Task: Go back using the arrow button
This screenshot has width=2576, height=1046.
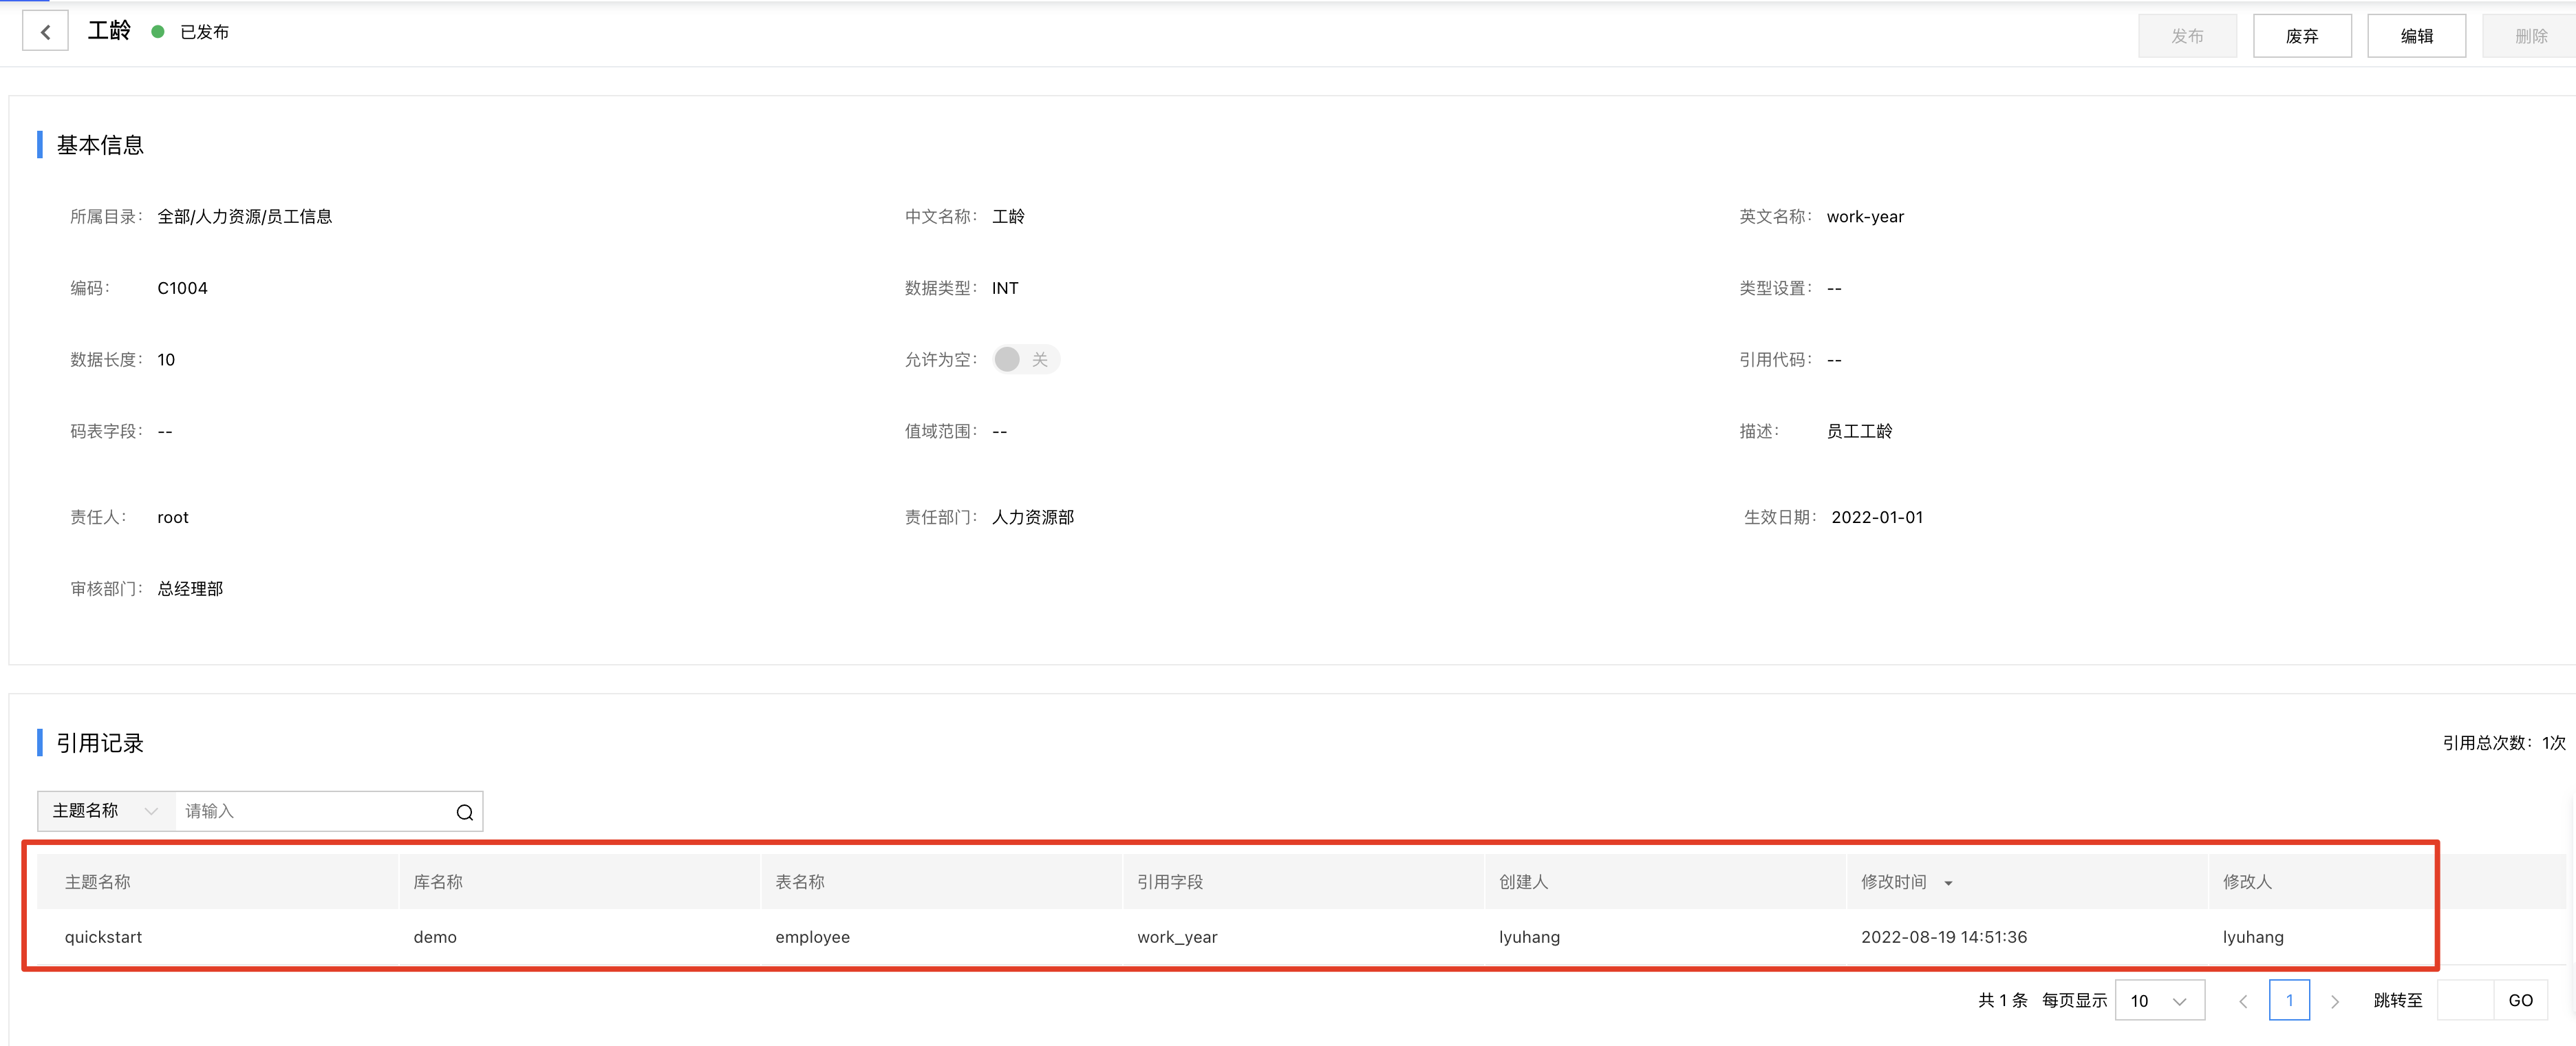Action: (x=45, y=32)
